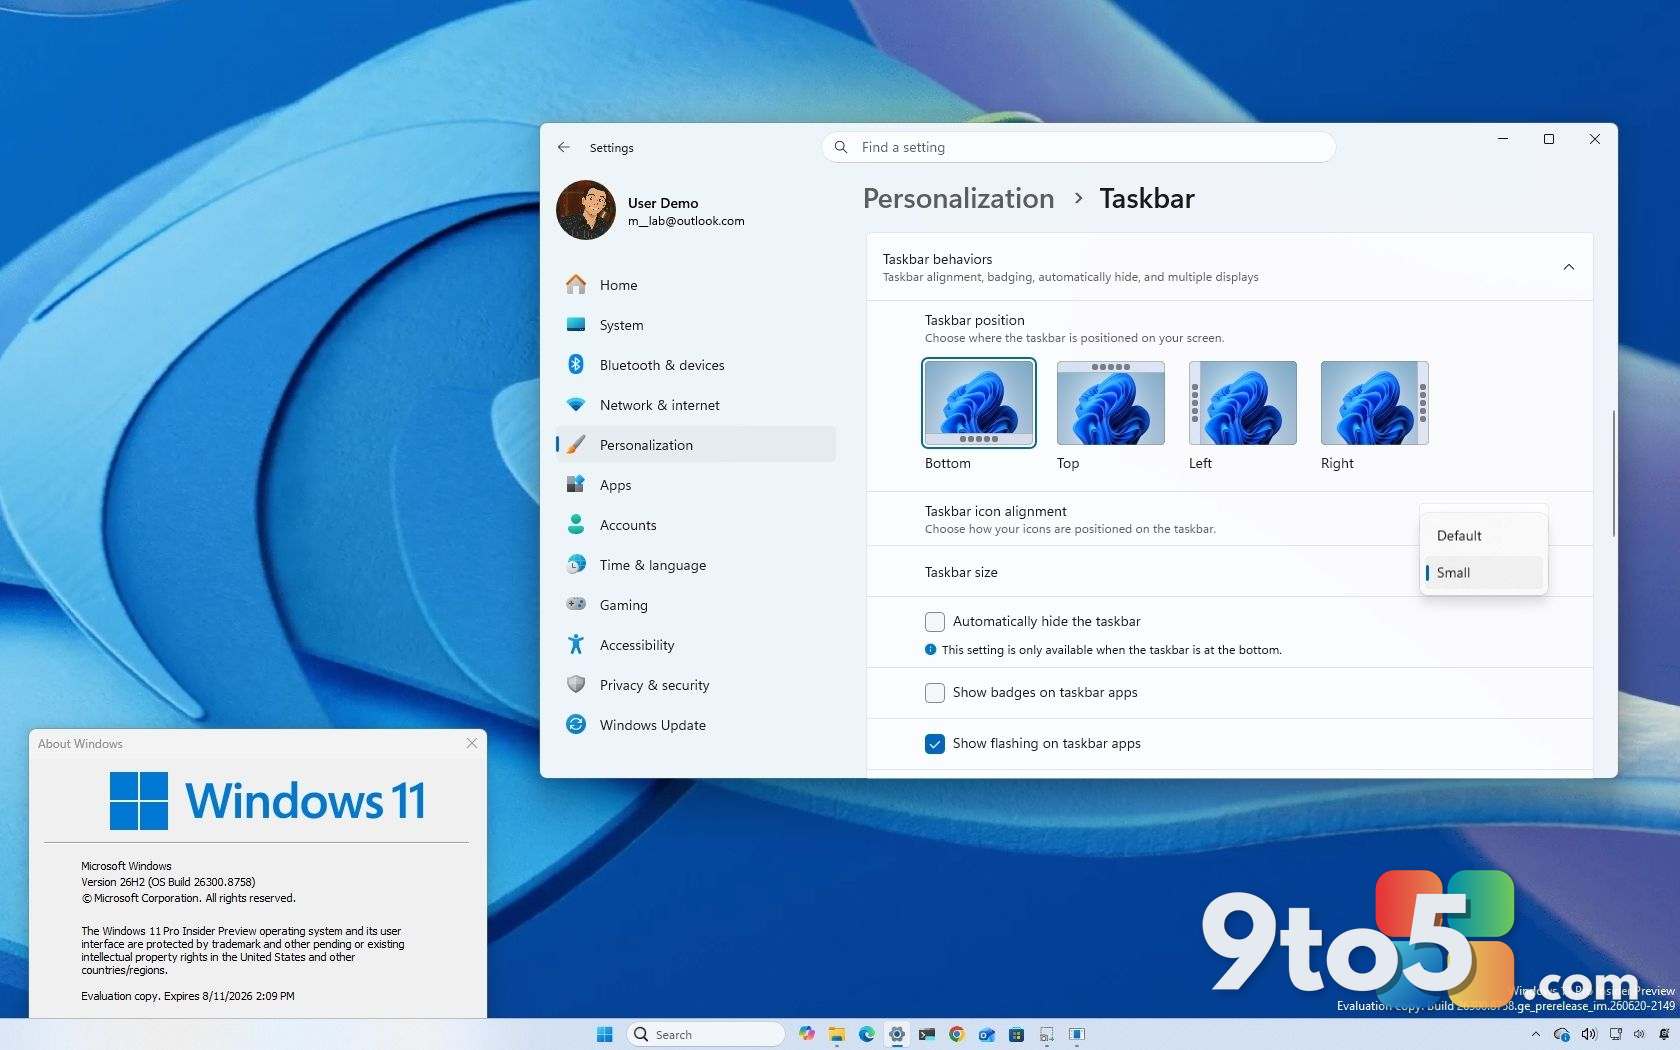1680x1050 pixels.
Task: Click the magnifier icon in Find a setting
Action: click(841, 147)
